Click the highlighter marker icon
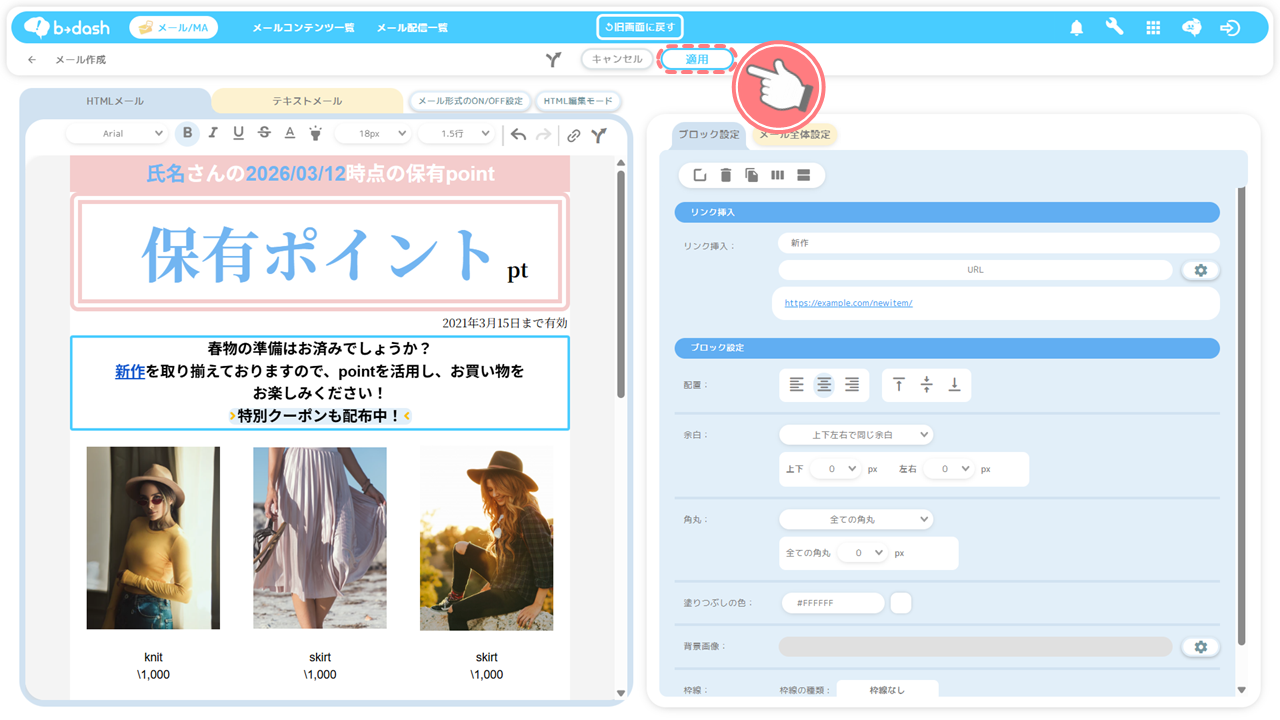Image resolution: width=1280 pixels, height=720 pixels. [315, 134]
